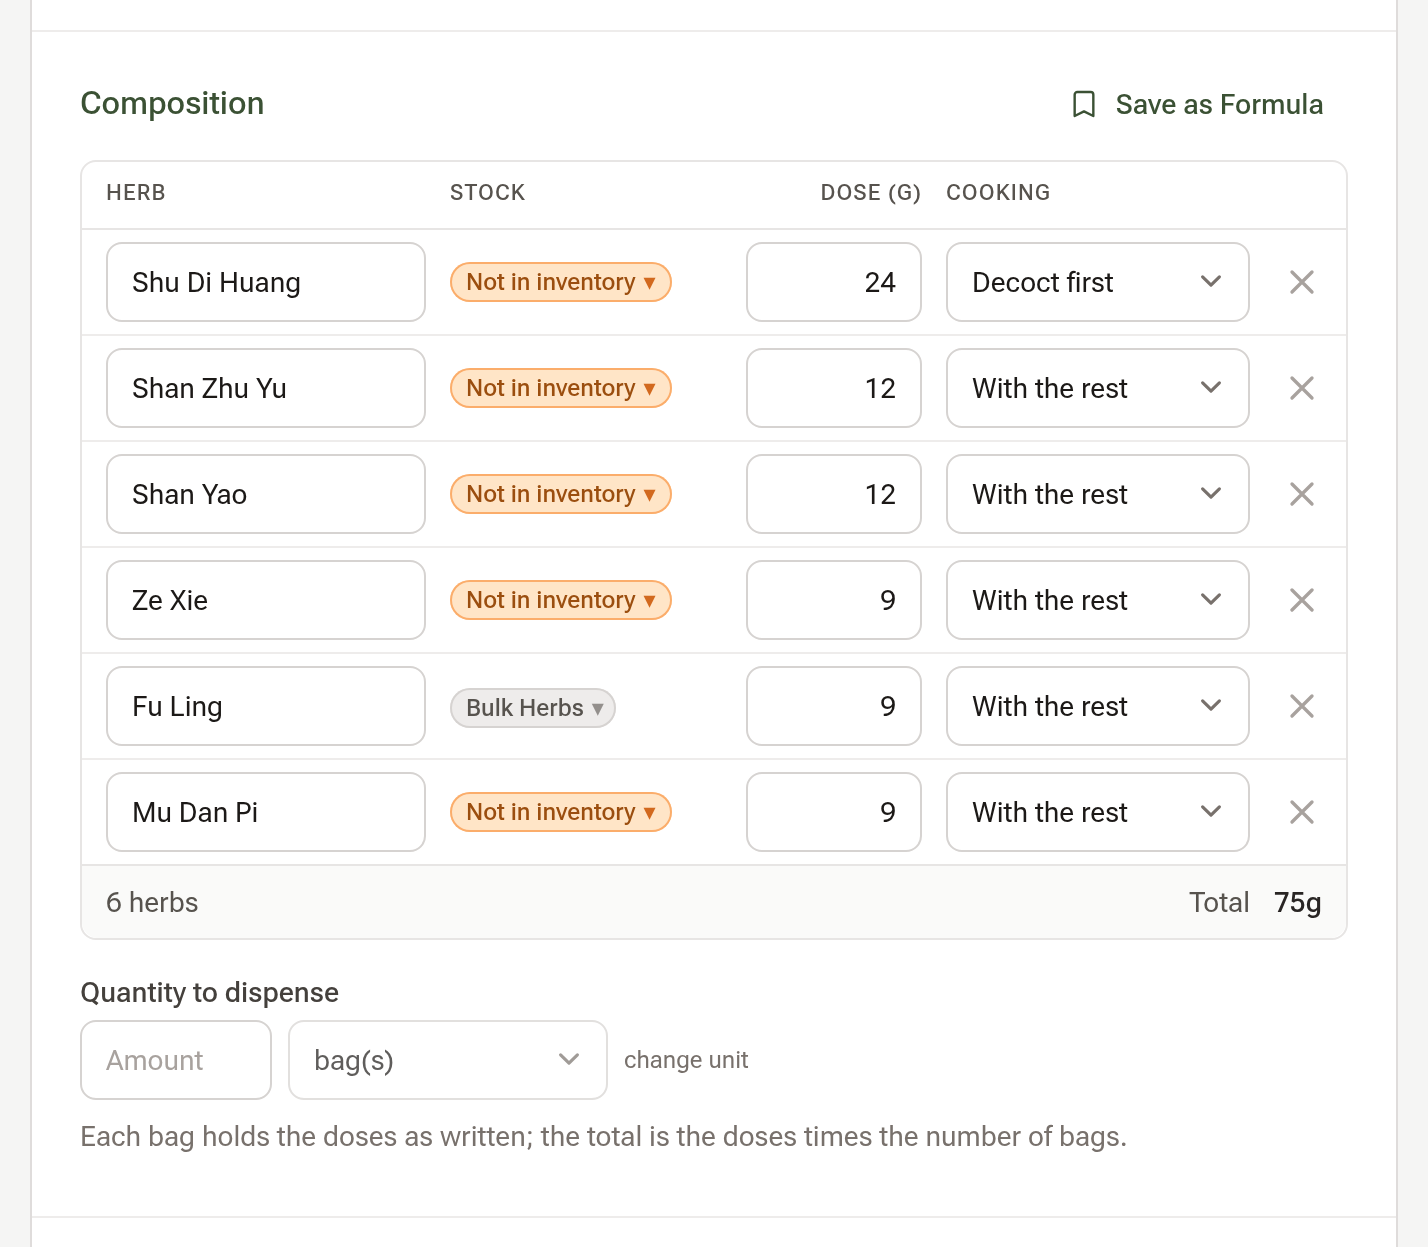Edit the Mu Dan Pi herb name field
This screenshot has width=1428, height=1247.
tap(266, 812)
